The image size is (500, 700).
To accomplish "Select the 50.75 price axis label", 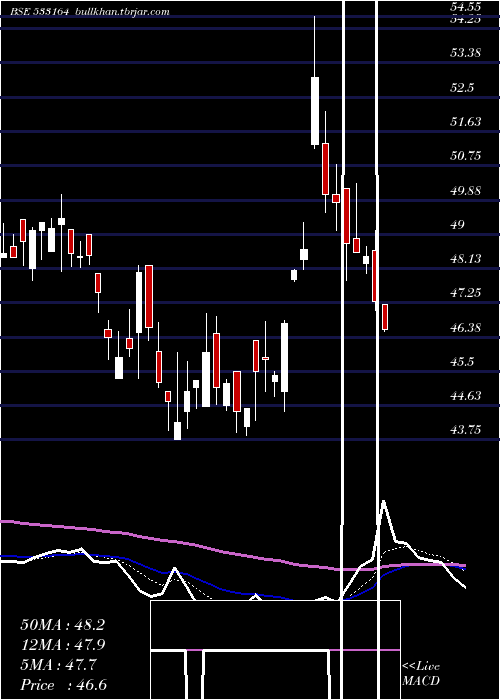I will [466, 155].
